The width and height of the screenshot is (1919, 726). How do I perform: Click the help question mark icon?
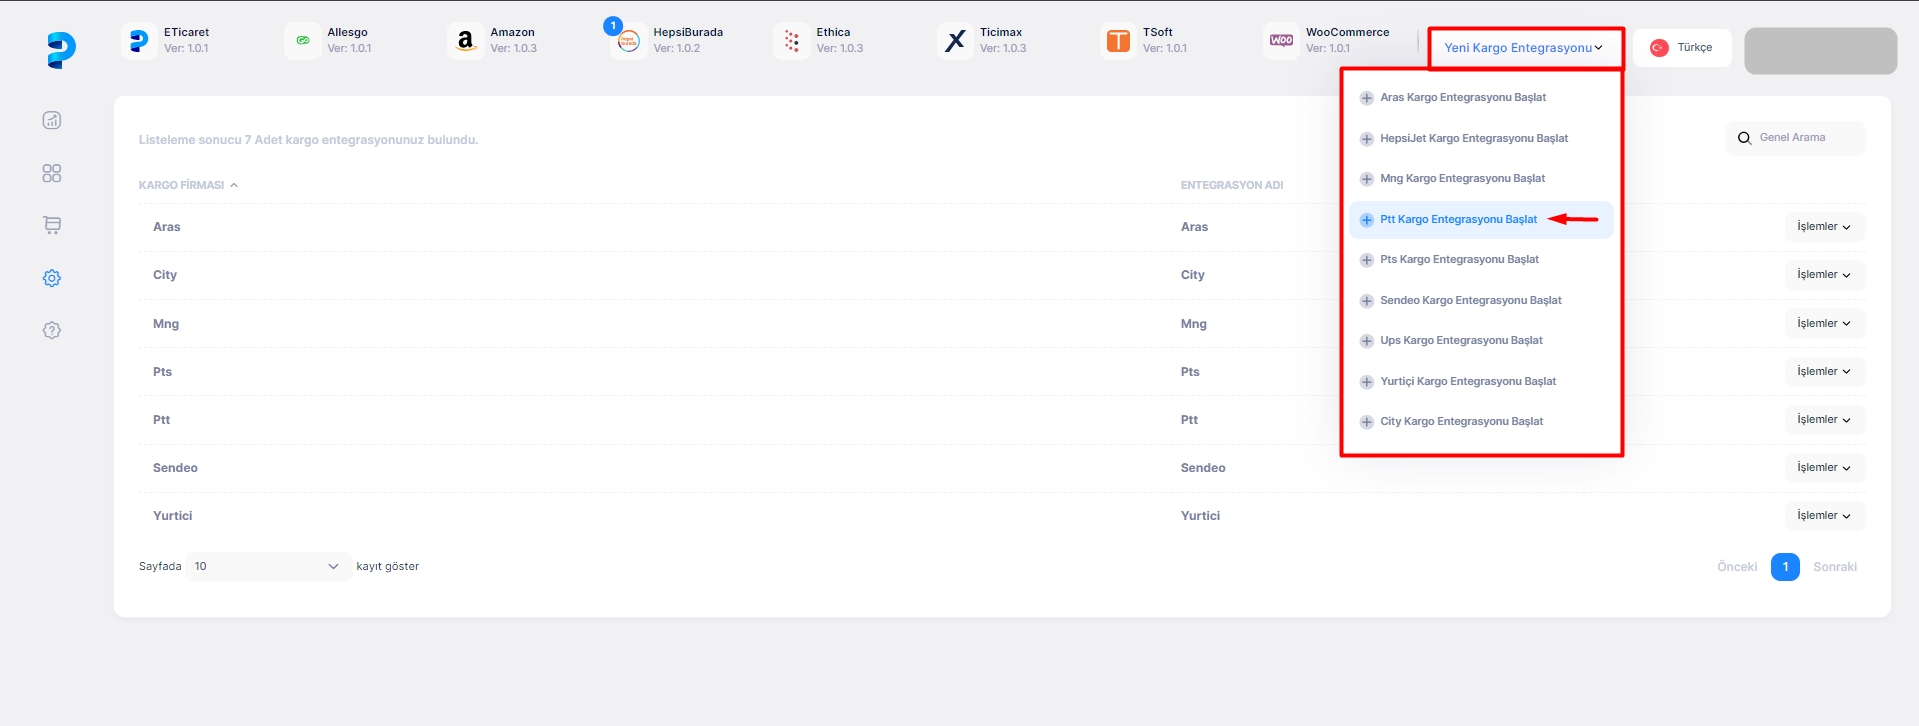coord(52,330)
